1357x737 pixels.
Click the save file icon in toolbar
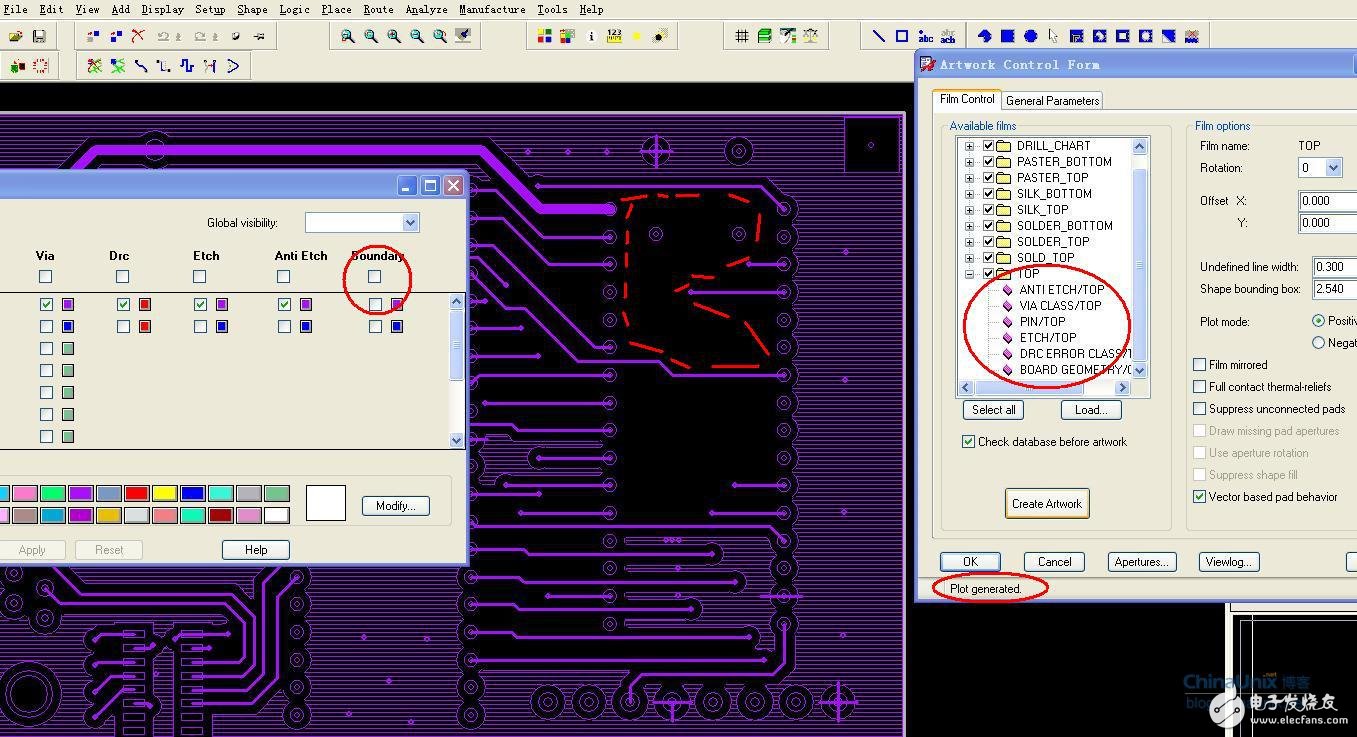pyautogui.click(x=39, y=36)
